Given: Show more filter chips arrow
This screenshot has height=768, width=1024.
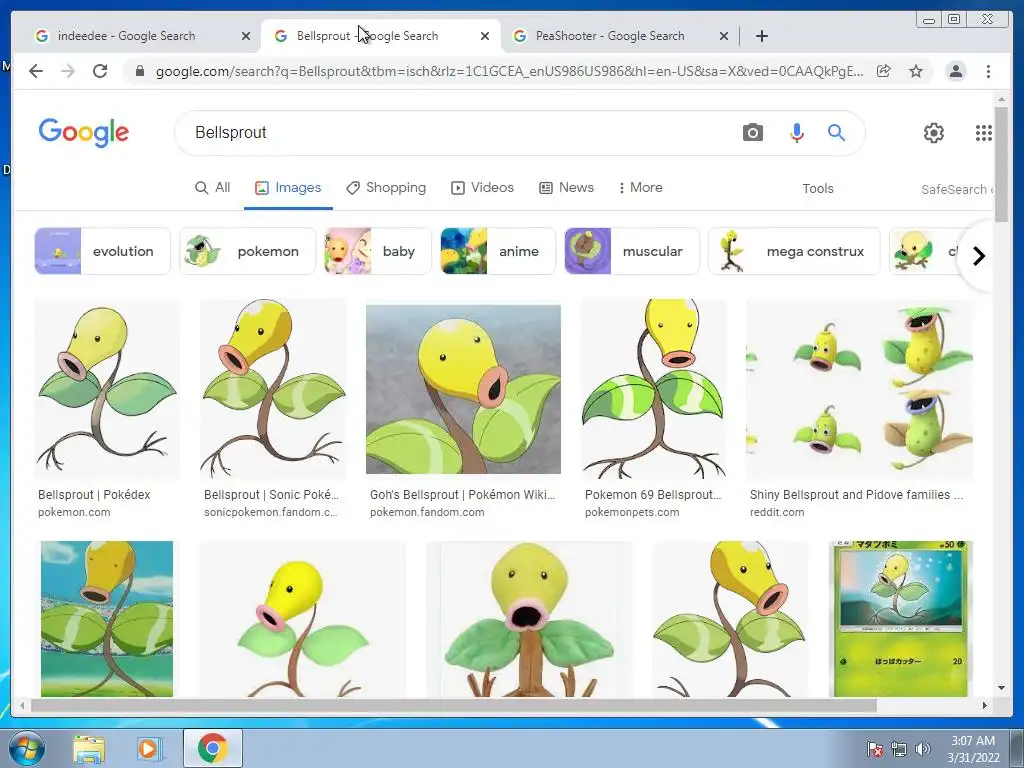Looking at the screenshot, I should tap(978, 256).
